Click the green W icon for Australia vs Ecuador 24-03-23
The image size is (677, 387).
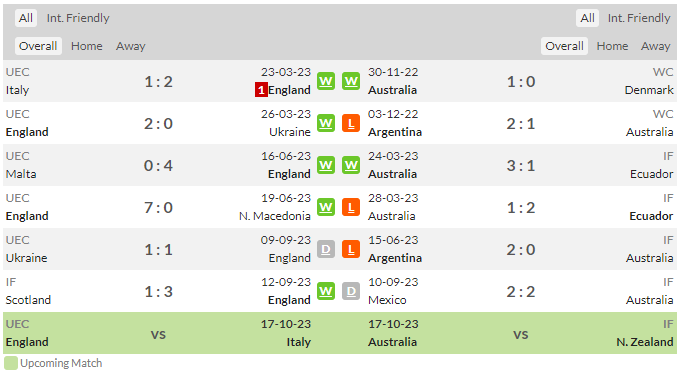[x=351, y=165]
